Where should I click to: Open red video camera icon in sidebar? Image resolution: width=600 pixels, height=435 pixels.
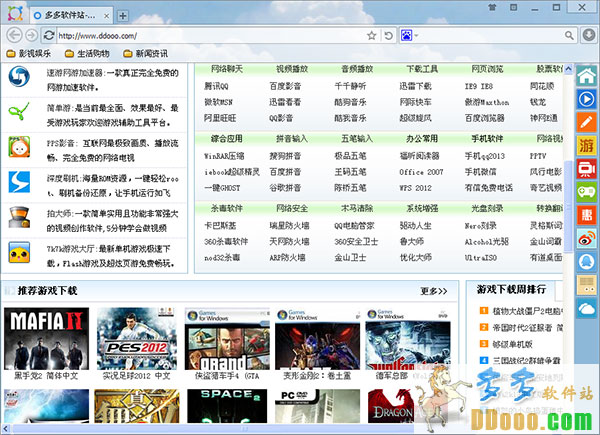coord(587,169)
